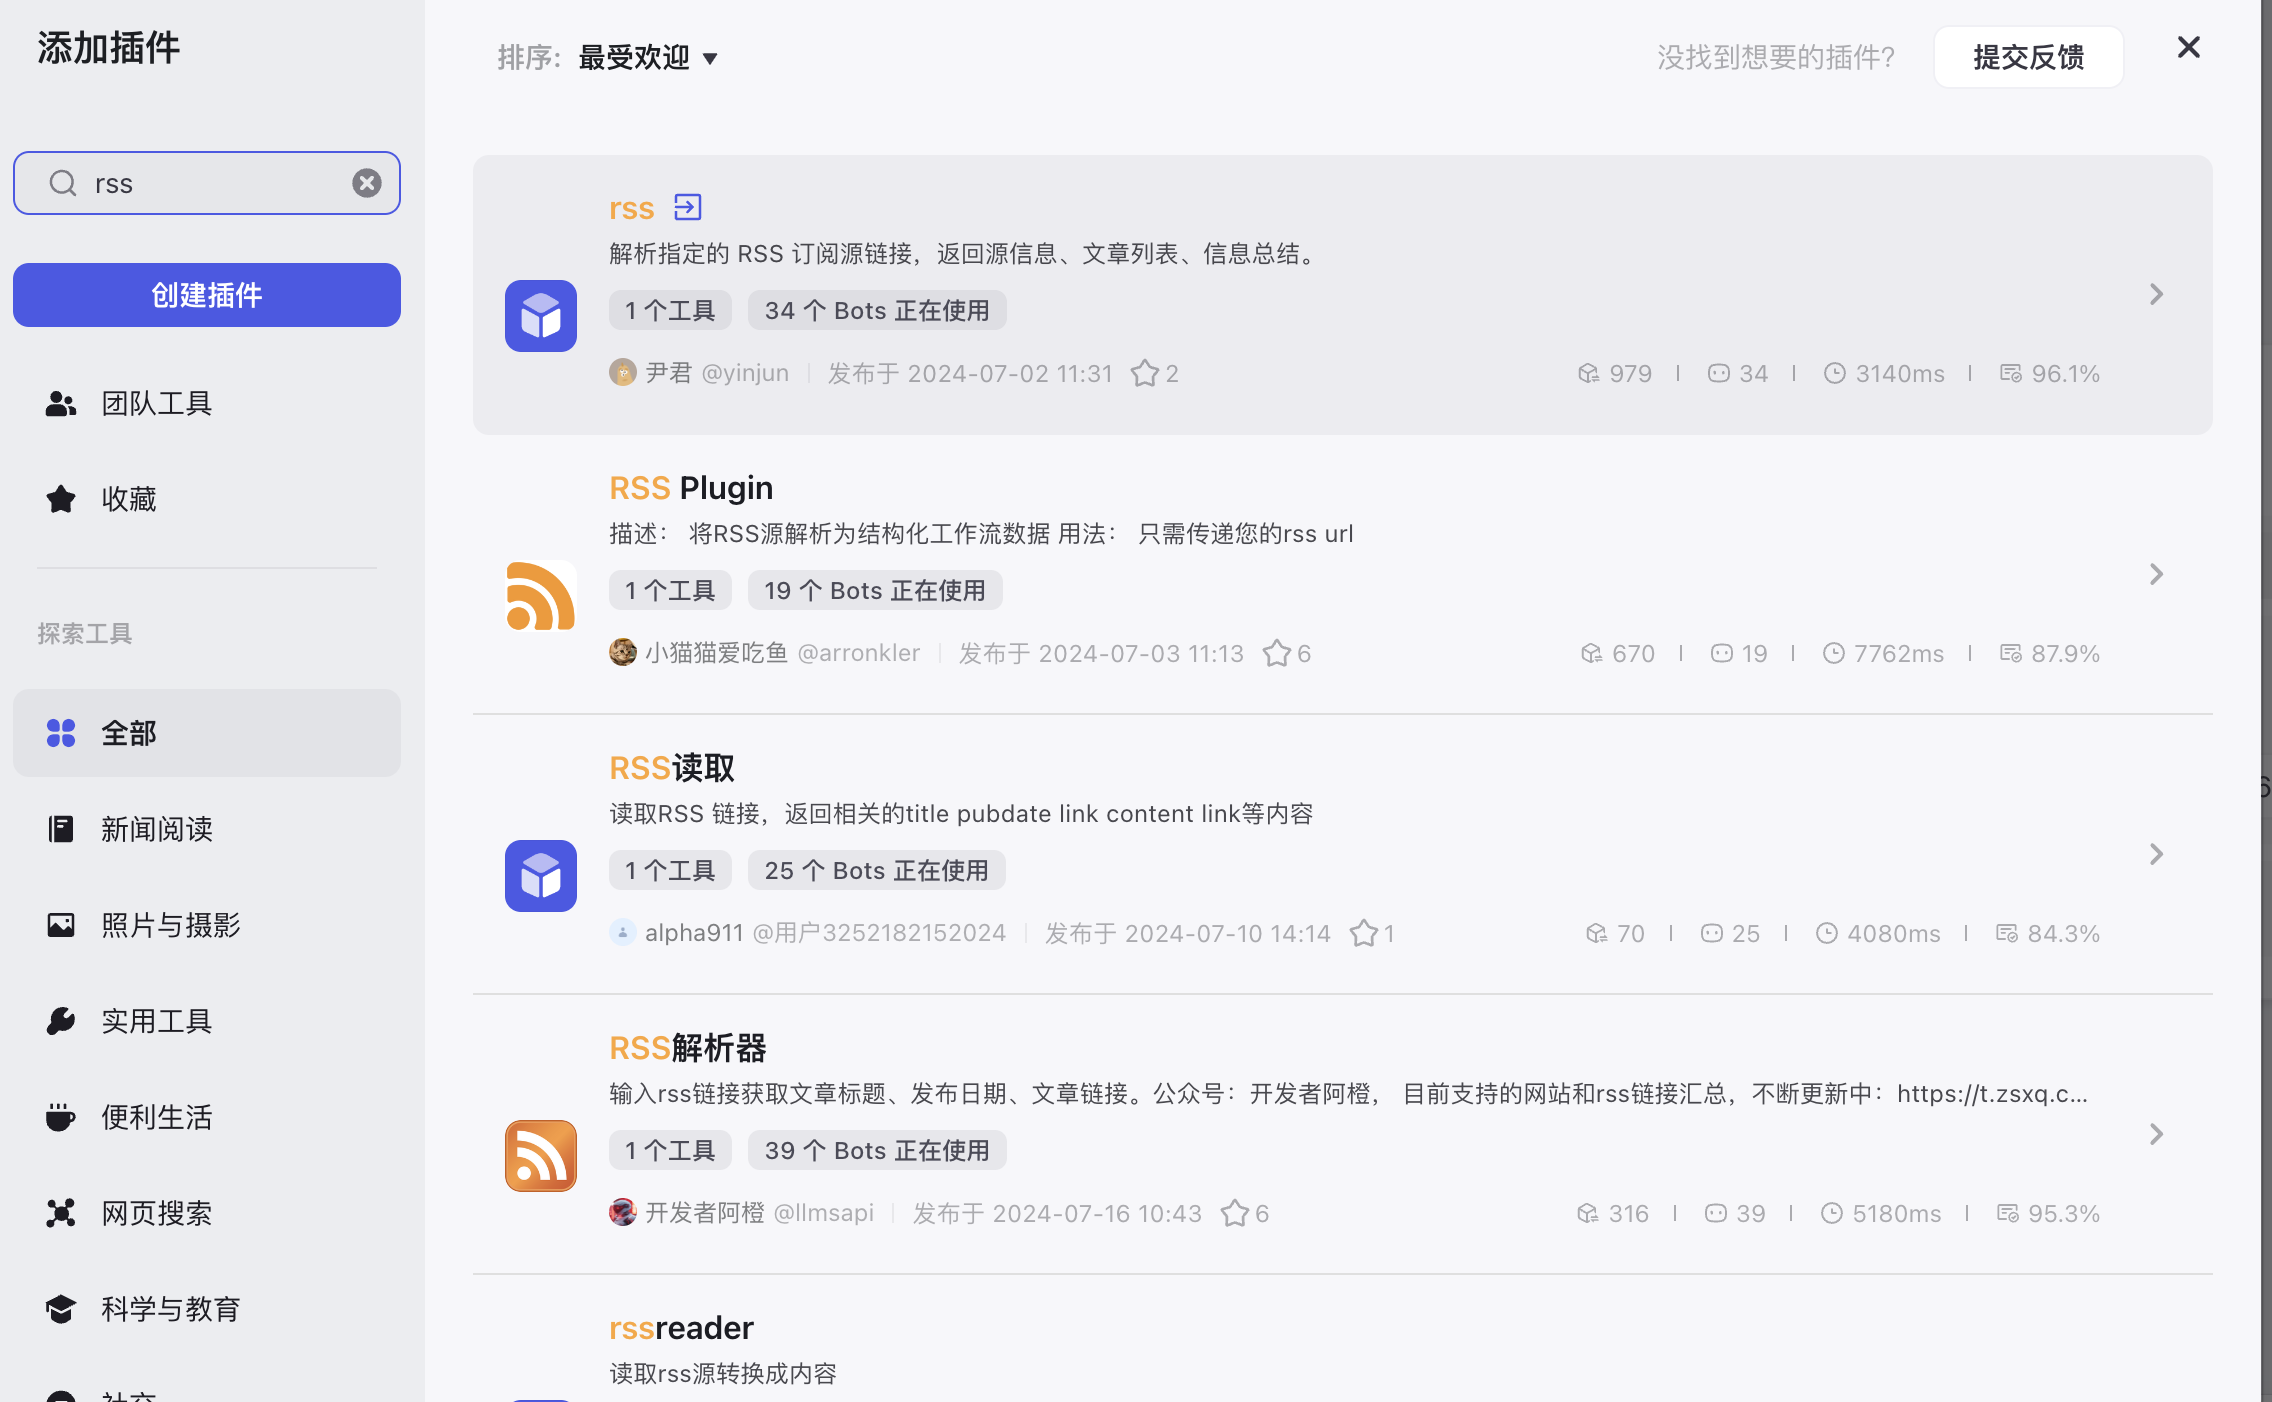Click the RSS解析器 plugin thumbnail icon
The width and height of the screenshot is (2272, 1402).
[x=540, y=1156]
